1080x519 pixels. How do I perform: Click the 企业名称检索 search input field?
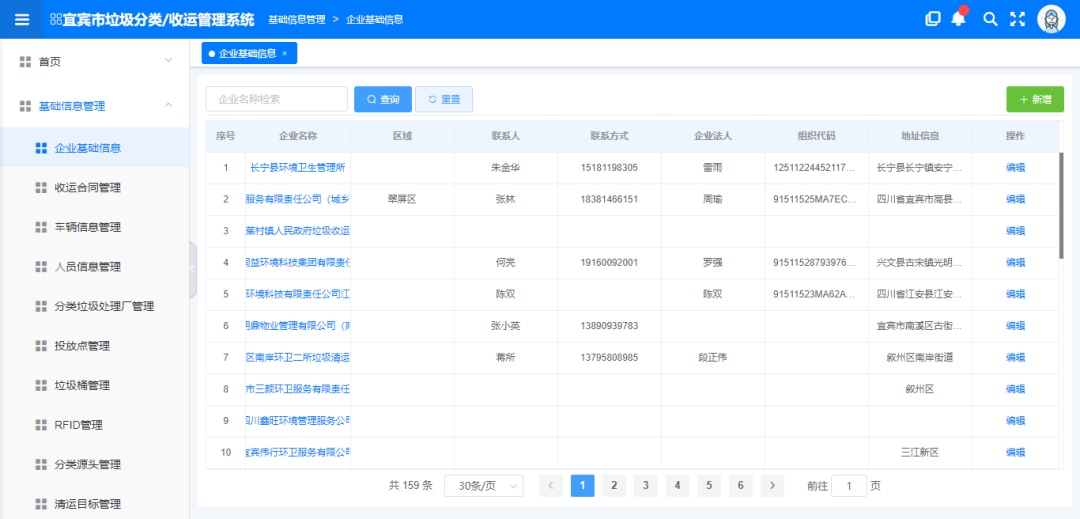pyautogui.click(x=277, y=99)
